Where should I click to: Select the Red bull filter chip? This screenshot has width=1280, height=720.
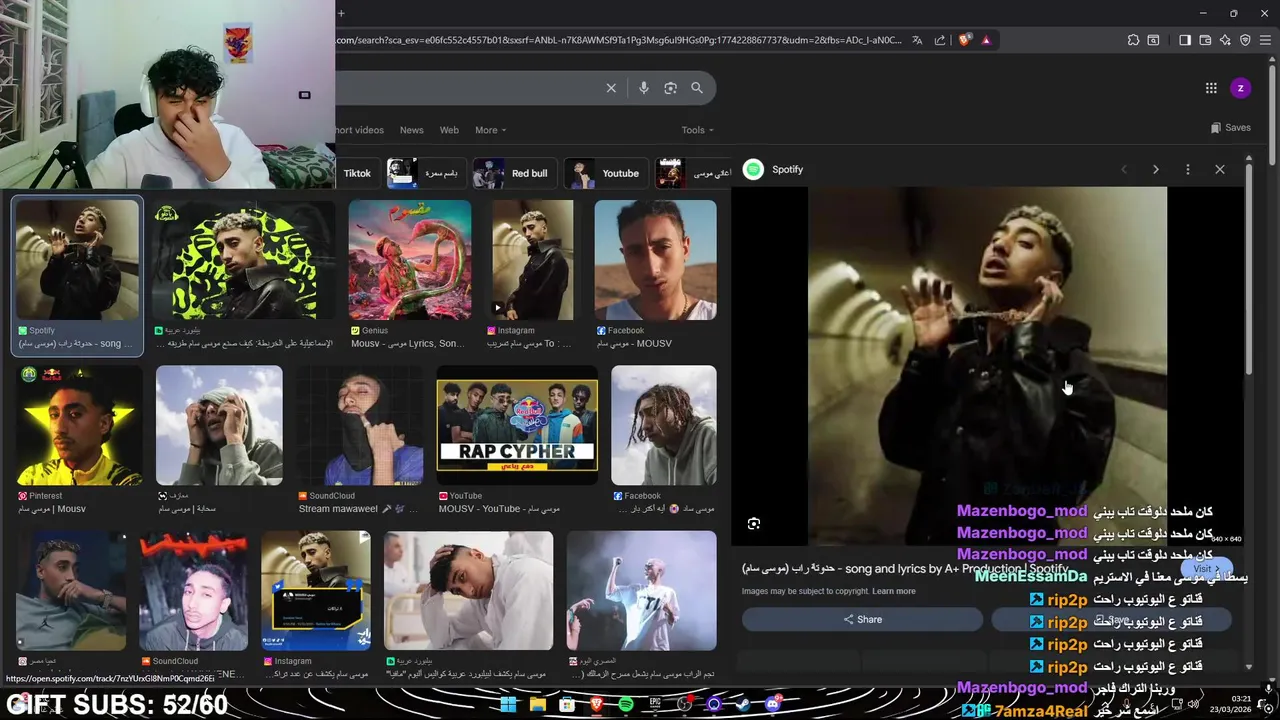click(514, 173)
